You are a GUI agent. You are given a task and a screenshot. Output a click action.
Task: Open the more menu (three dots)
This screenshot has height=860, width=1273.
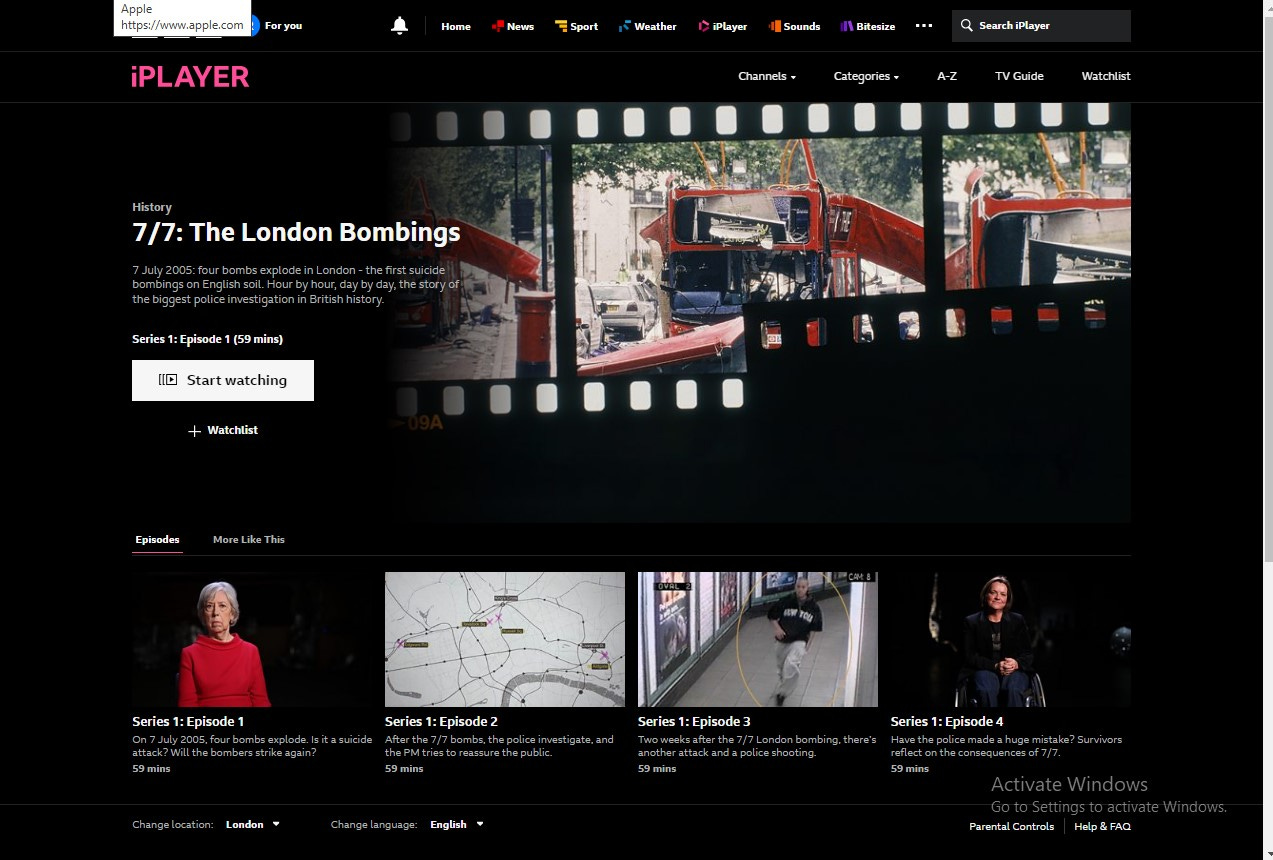click(924, 26)
